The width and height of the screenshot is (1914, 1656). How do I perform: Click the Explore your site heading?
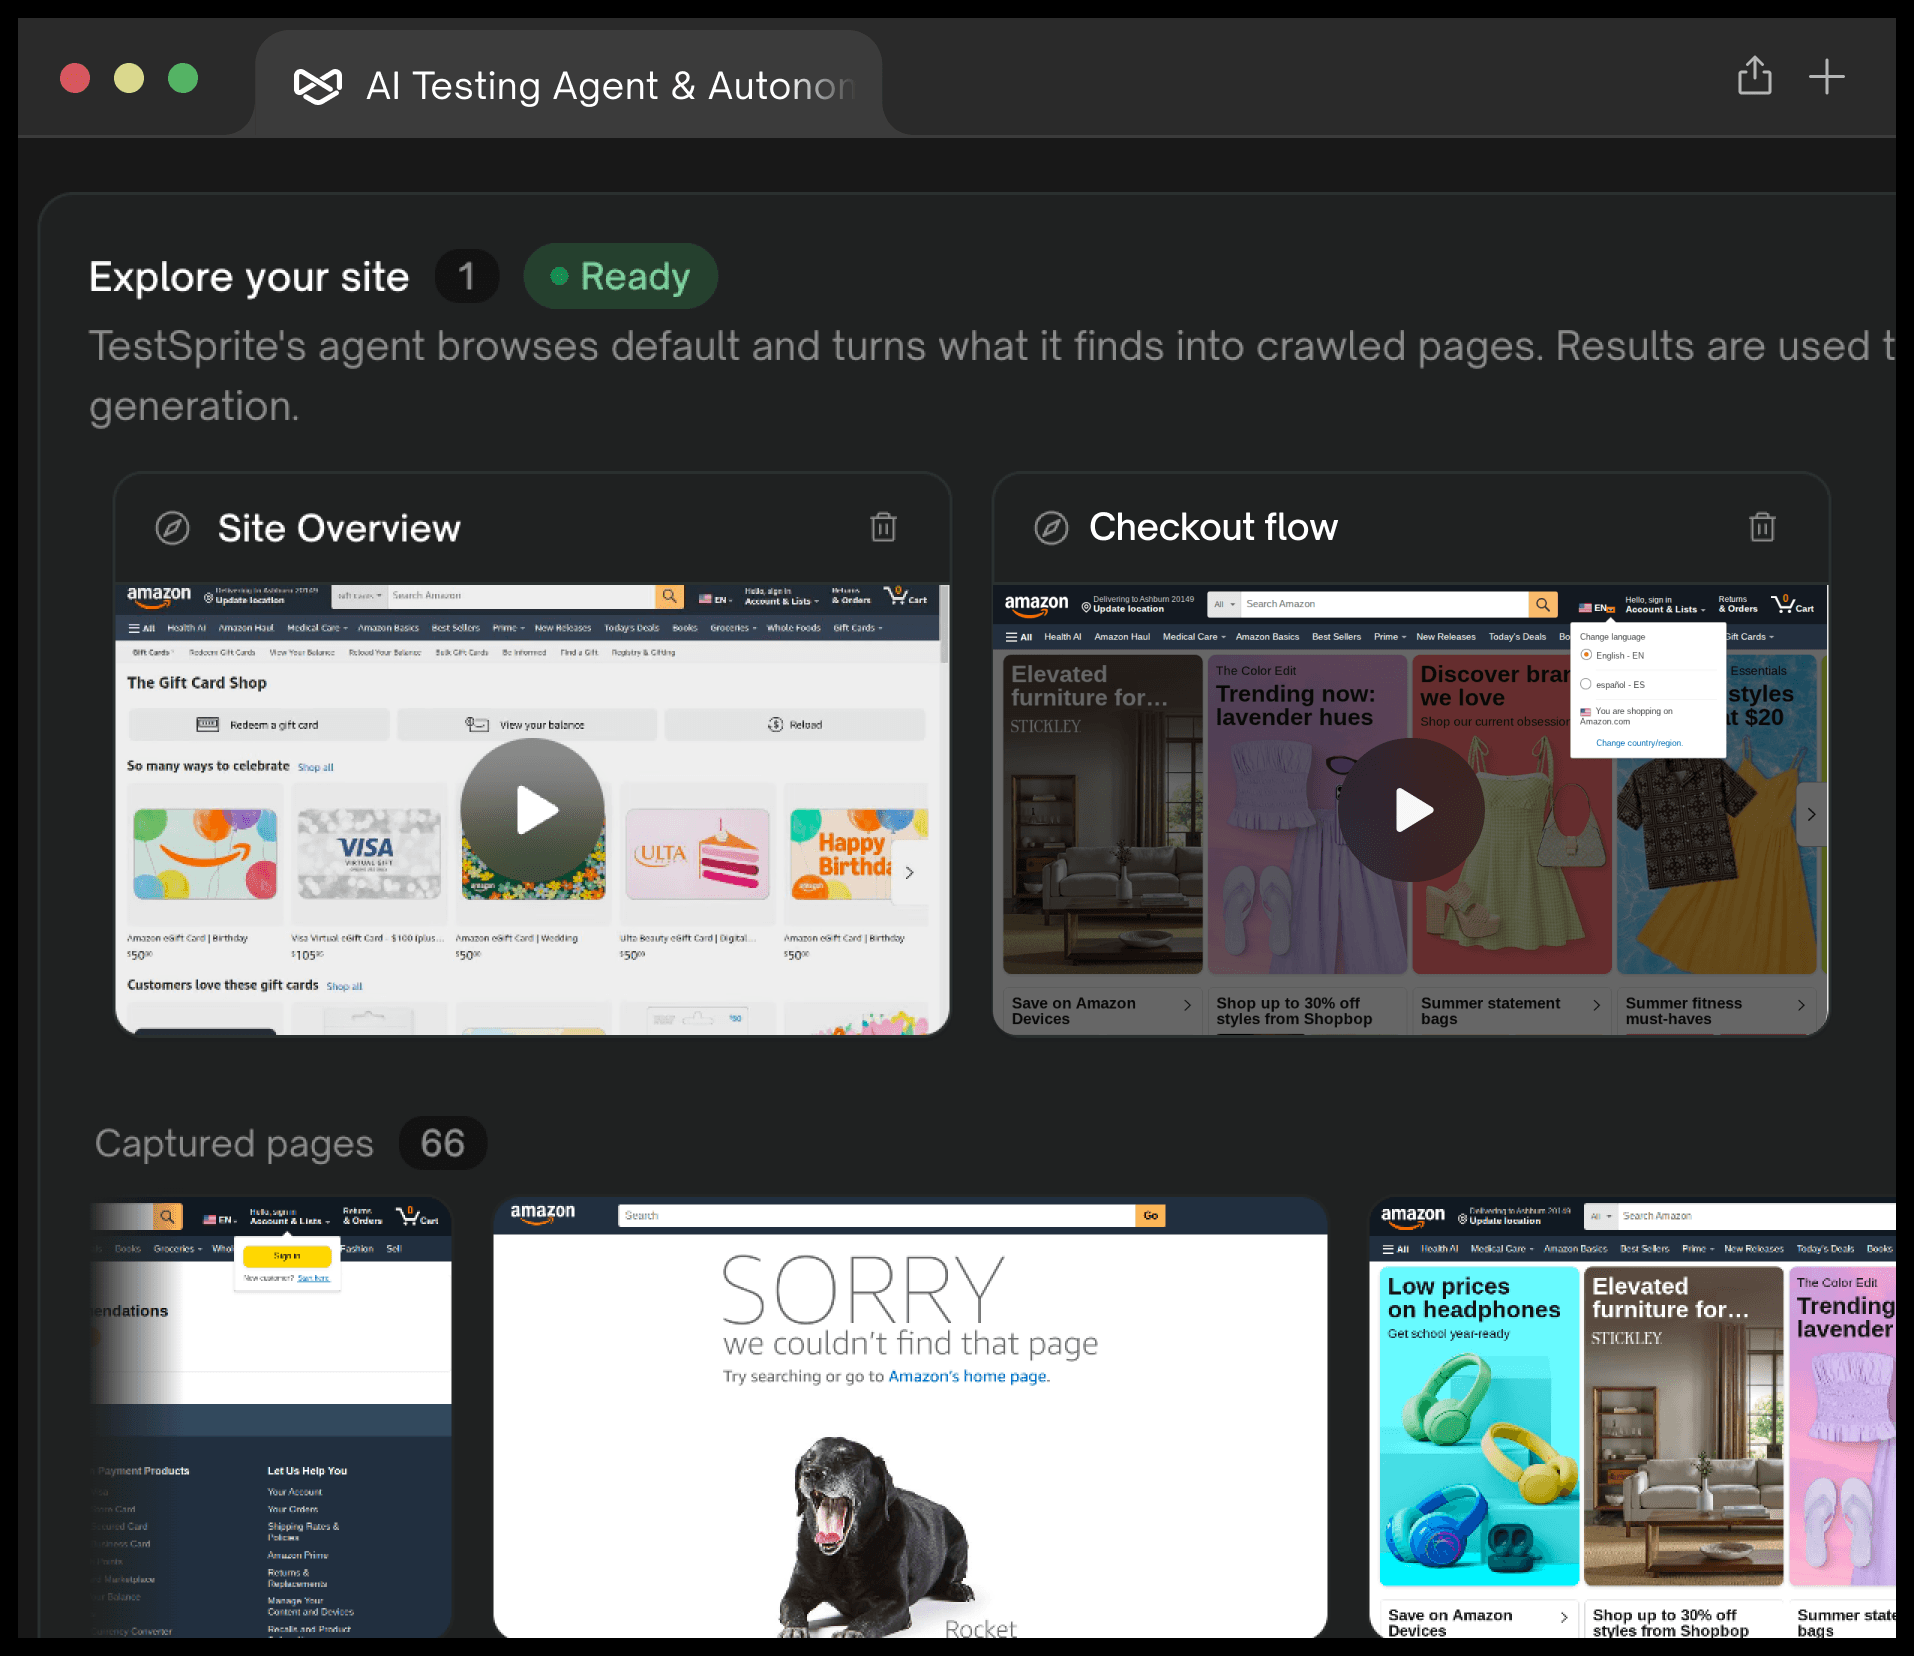coord(249,277)
